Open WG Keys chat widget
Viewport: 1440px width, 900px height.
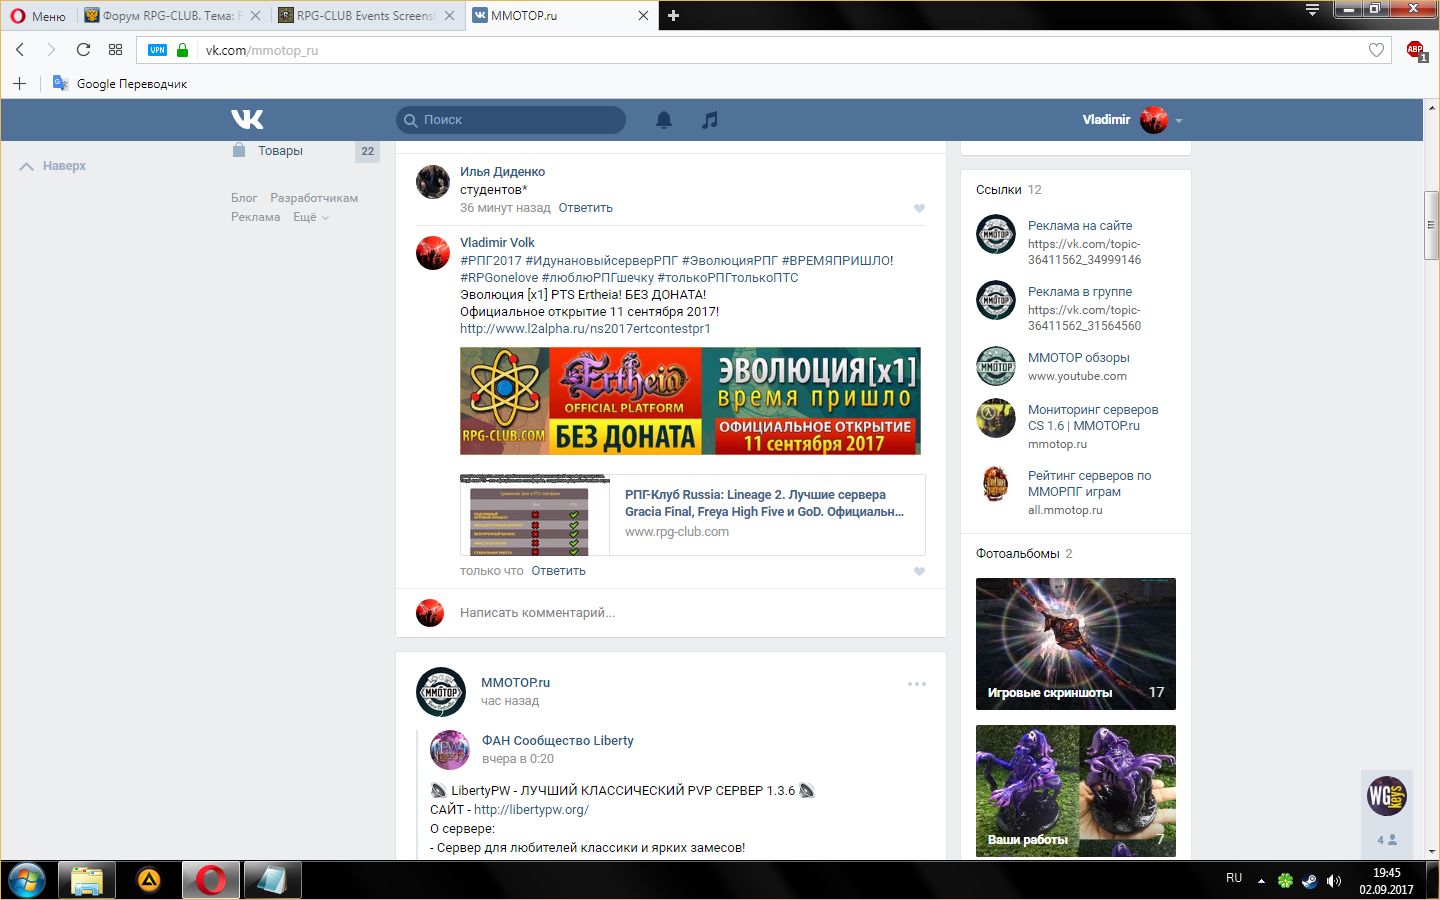pos(1387,796)
